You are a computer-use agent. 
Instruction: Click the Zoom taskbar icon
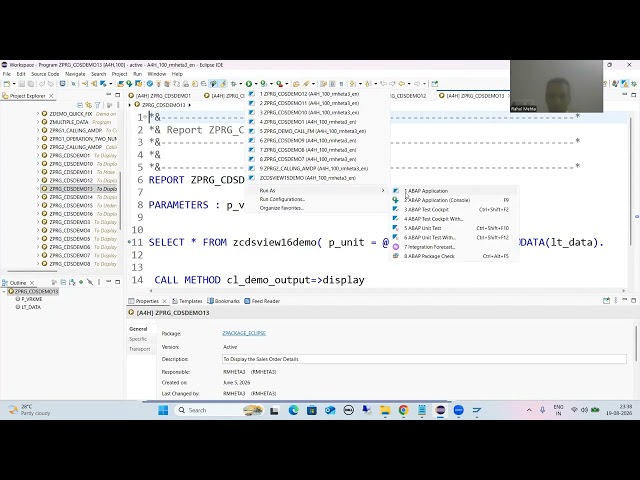[x=458, y=410]
